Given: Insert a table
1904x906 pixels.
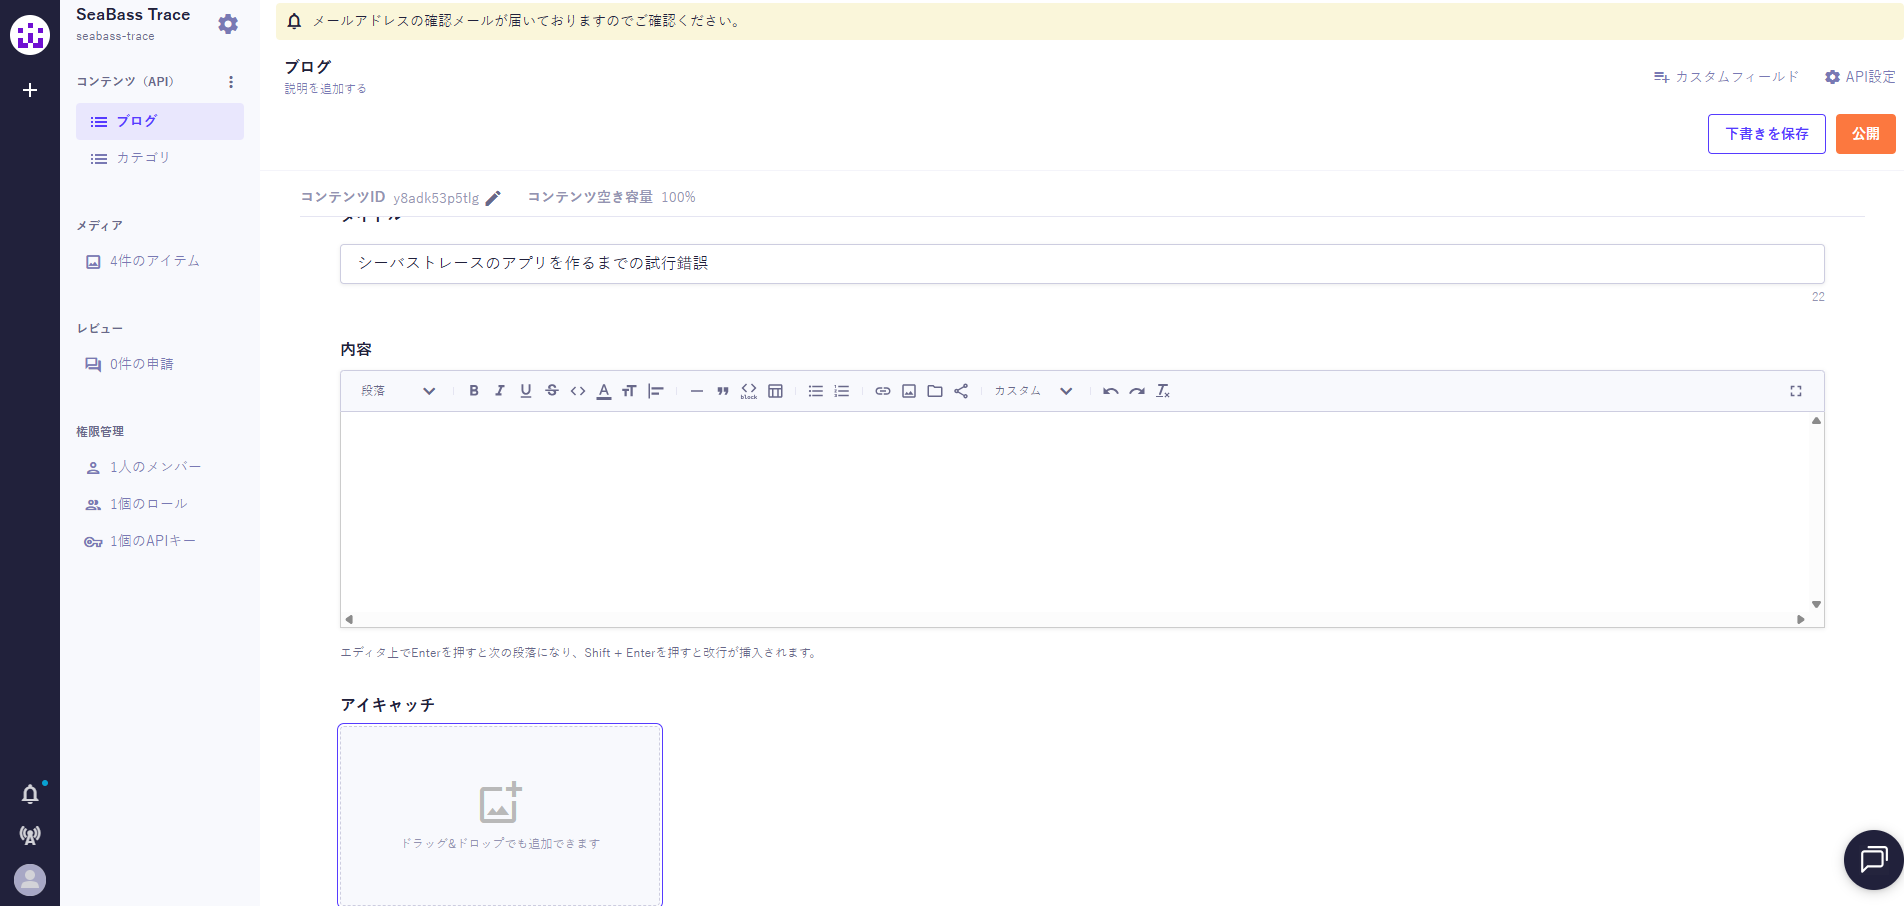Looking at the screenshot, I should tap(775, 391).
